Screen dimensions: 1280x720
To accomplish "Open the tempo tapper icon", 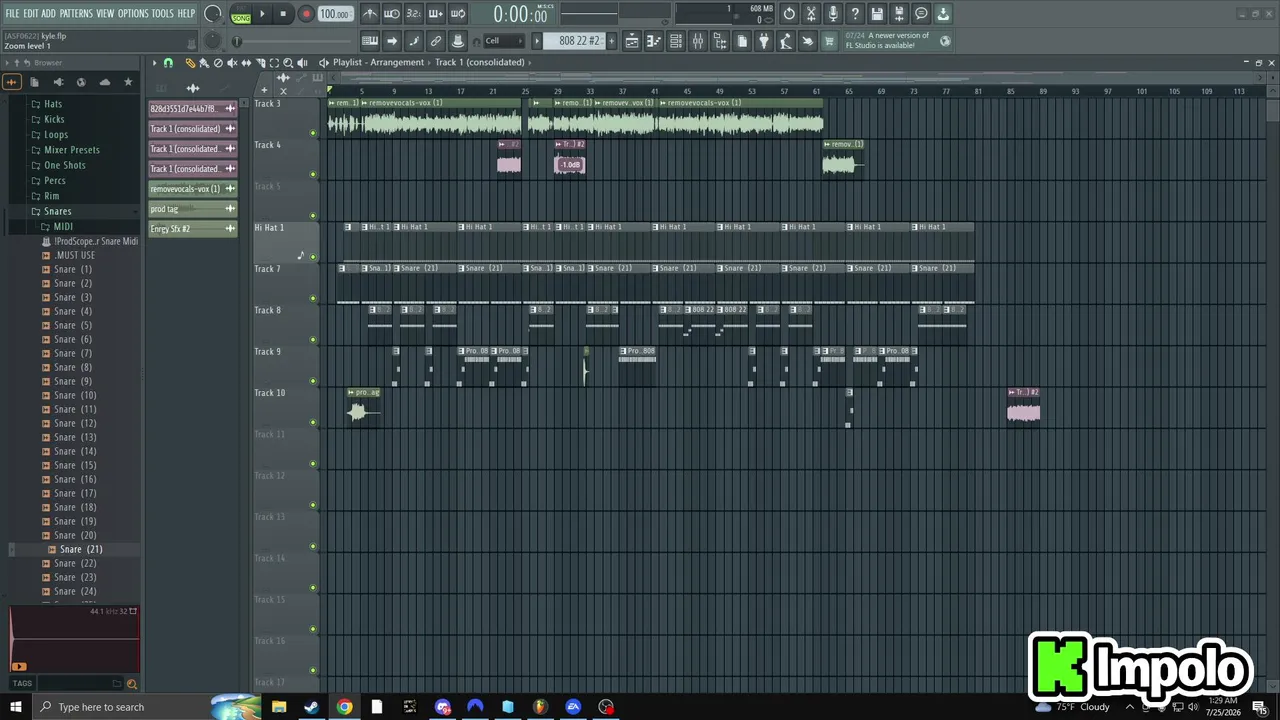I will tap(786, 41).
